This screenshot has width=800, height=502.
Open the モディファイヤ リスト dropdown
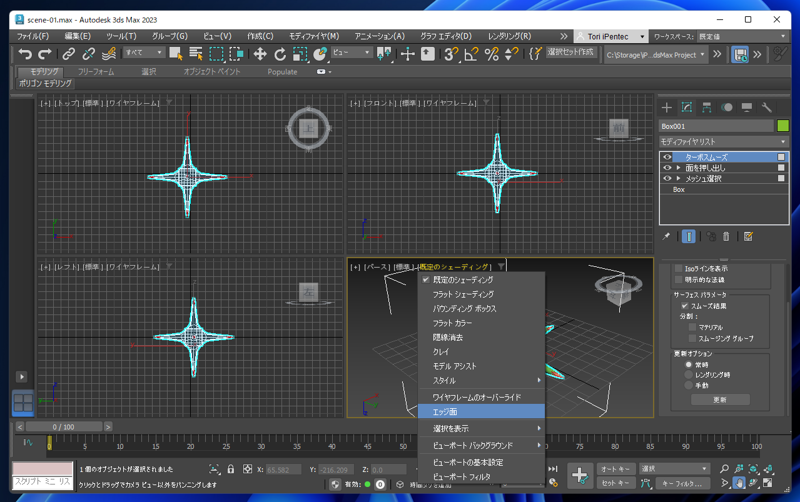point(723,141)
